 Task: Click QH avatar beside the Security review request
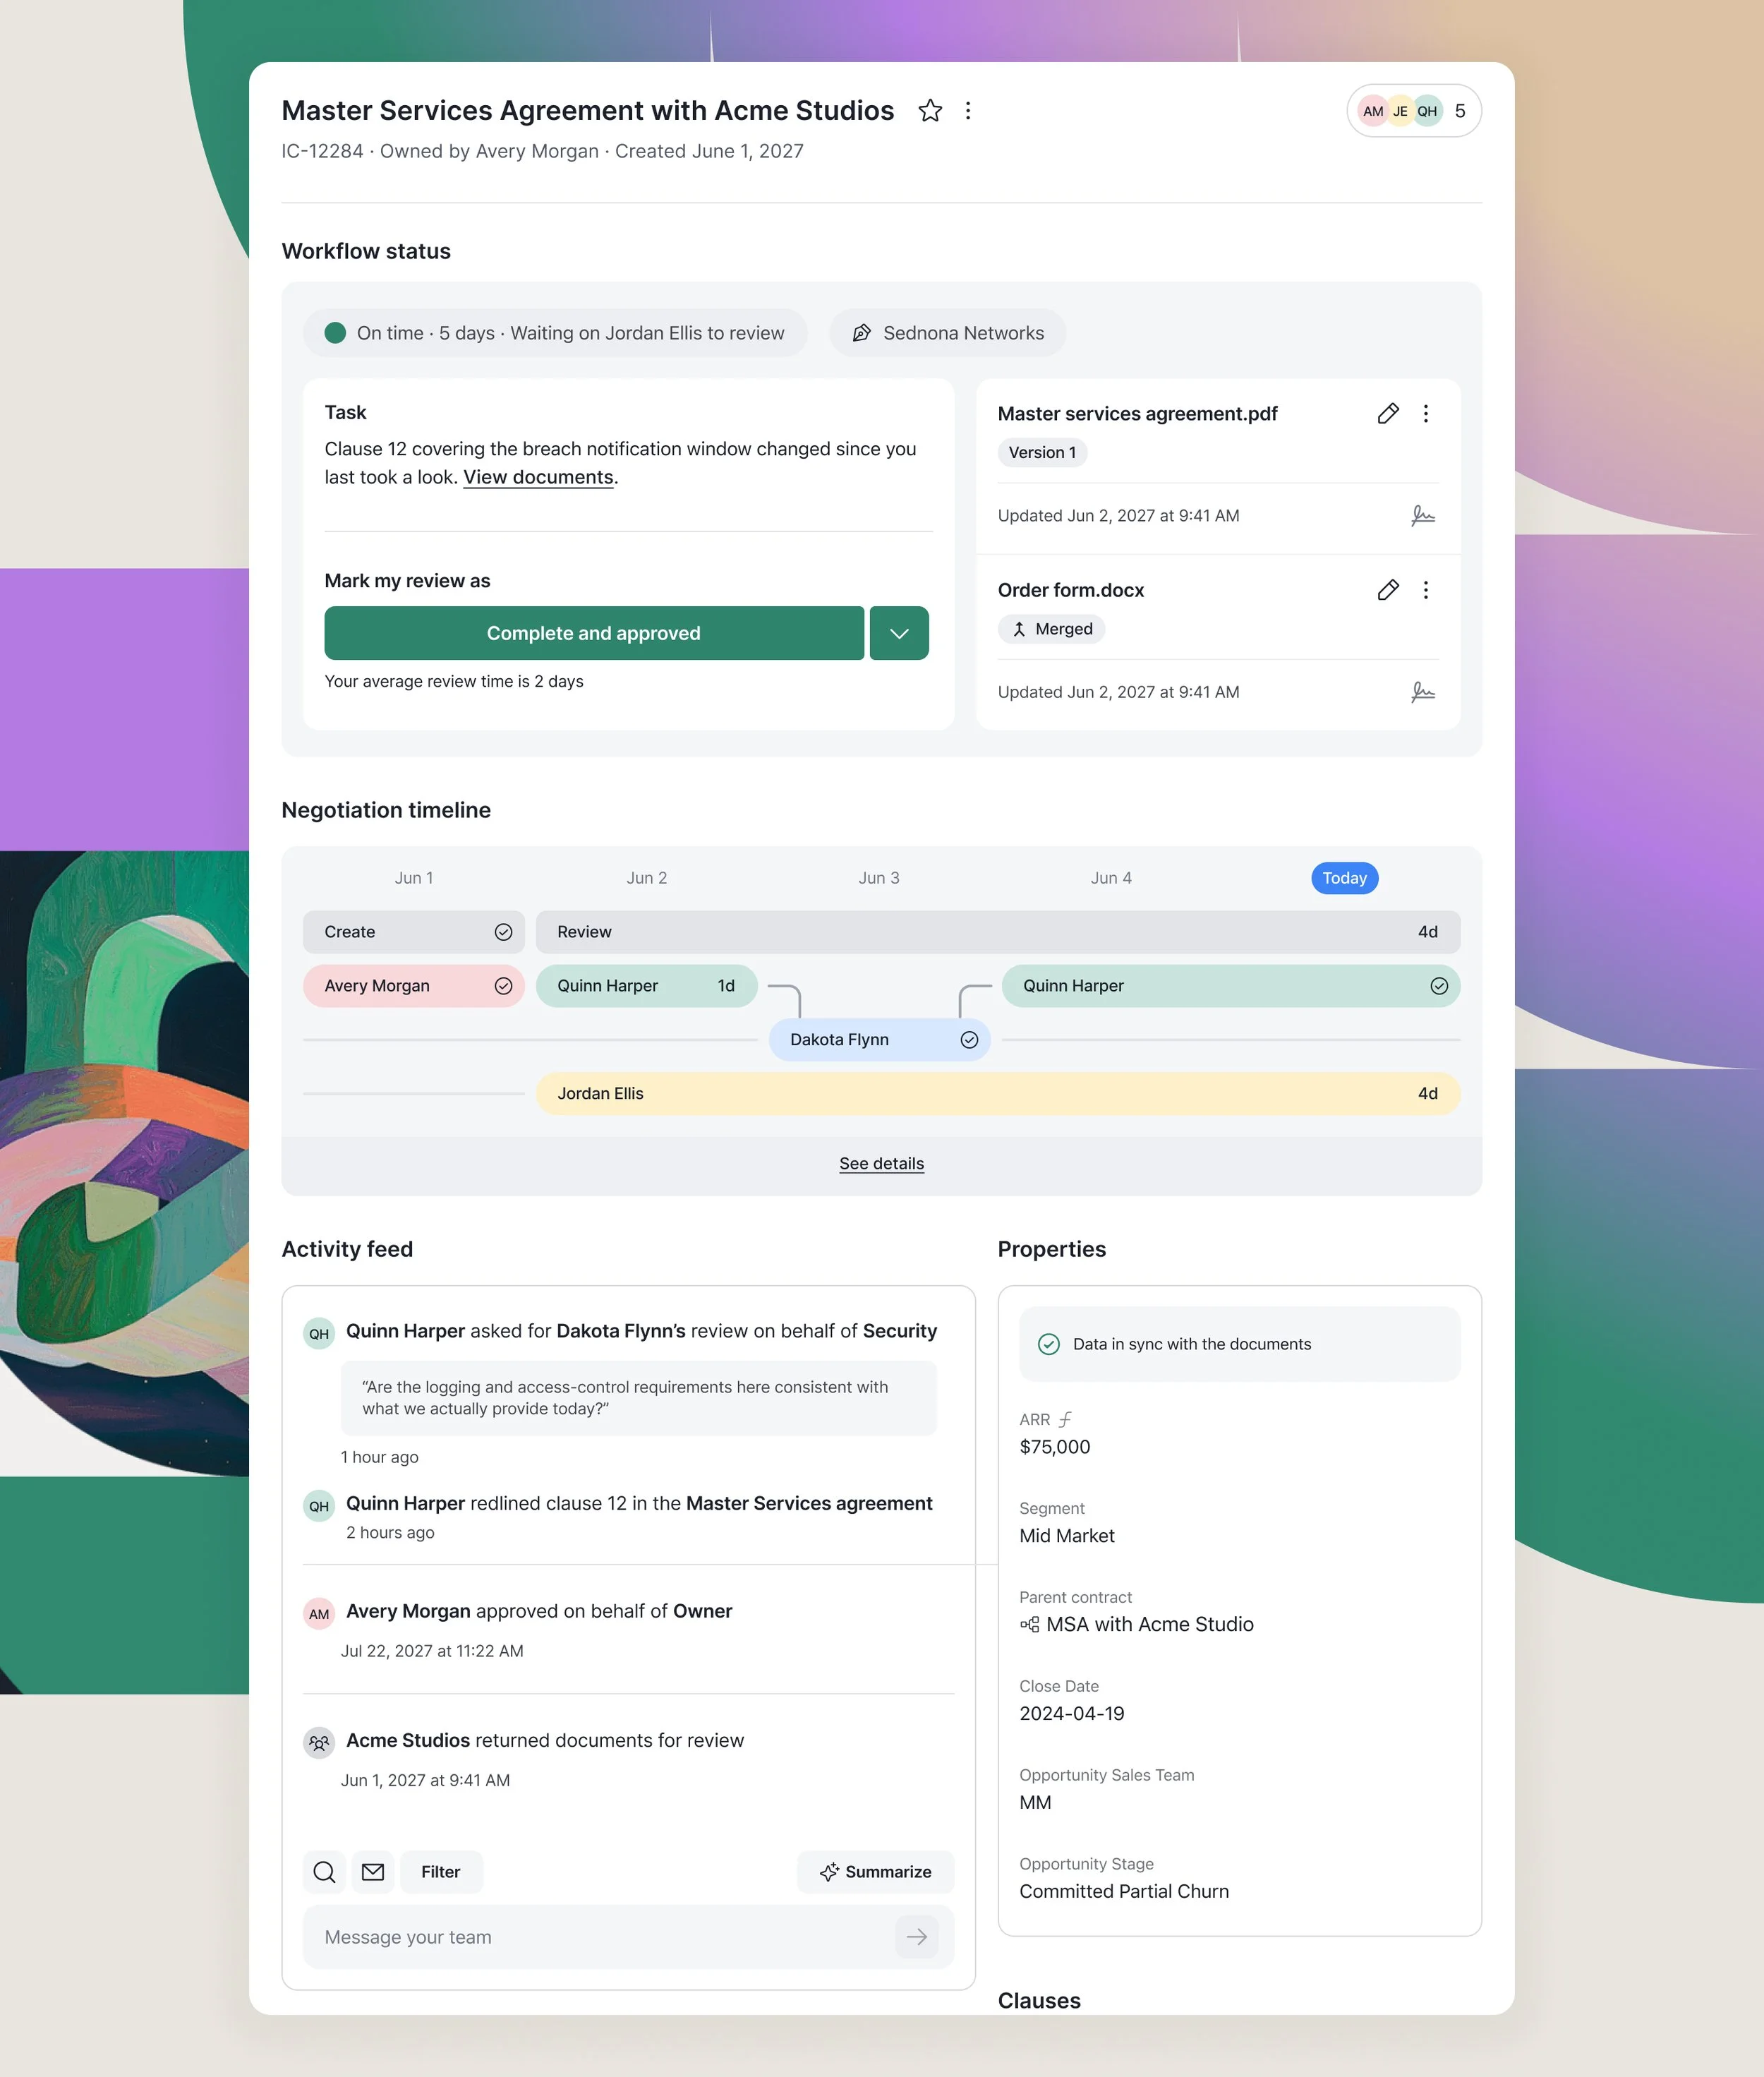tap(319, 1333)
